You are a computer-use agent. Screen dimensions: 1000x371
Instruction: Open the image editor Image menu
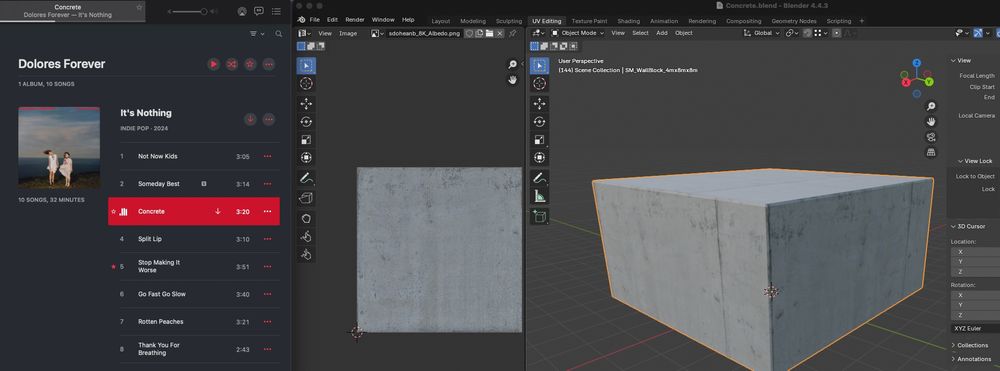pos(348,33)
